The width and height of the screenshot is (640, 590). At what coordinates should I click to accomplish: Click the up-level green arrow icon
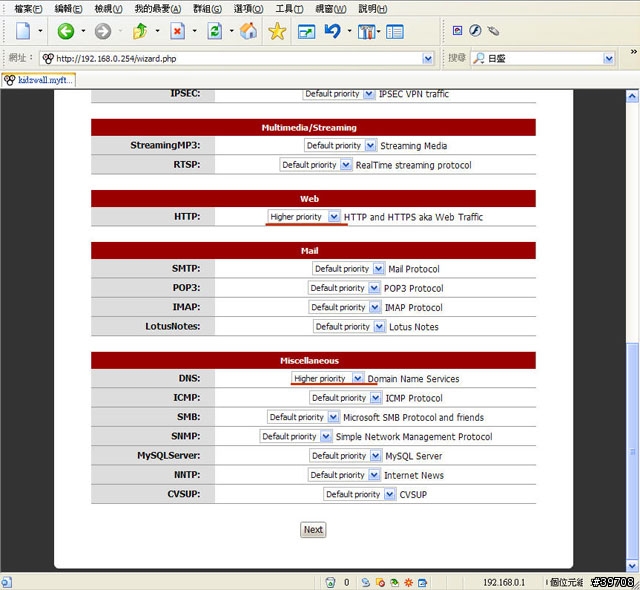pyautogui.click(x=140, y=31)
